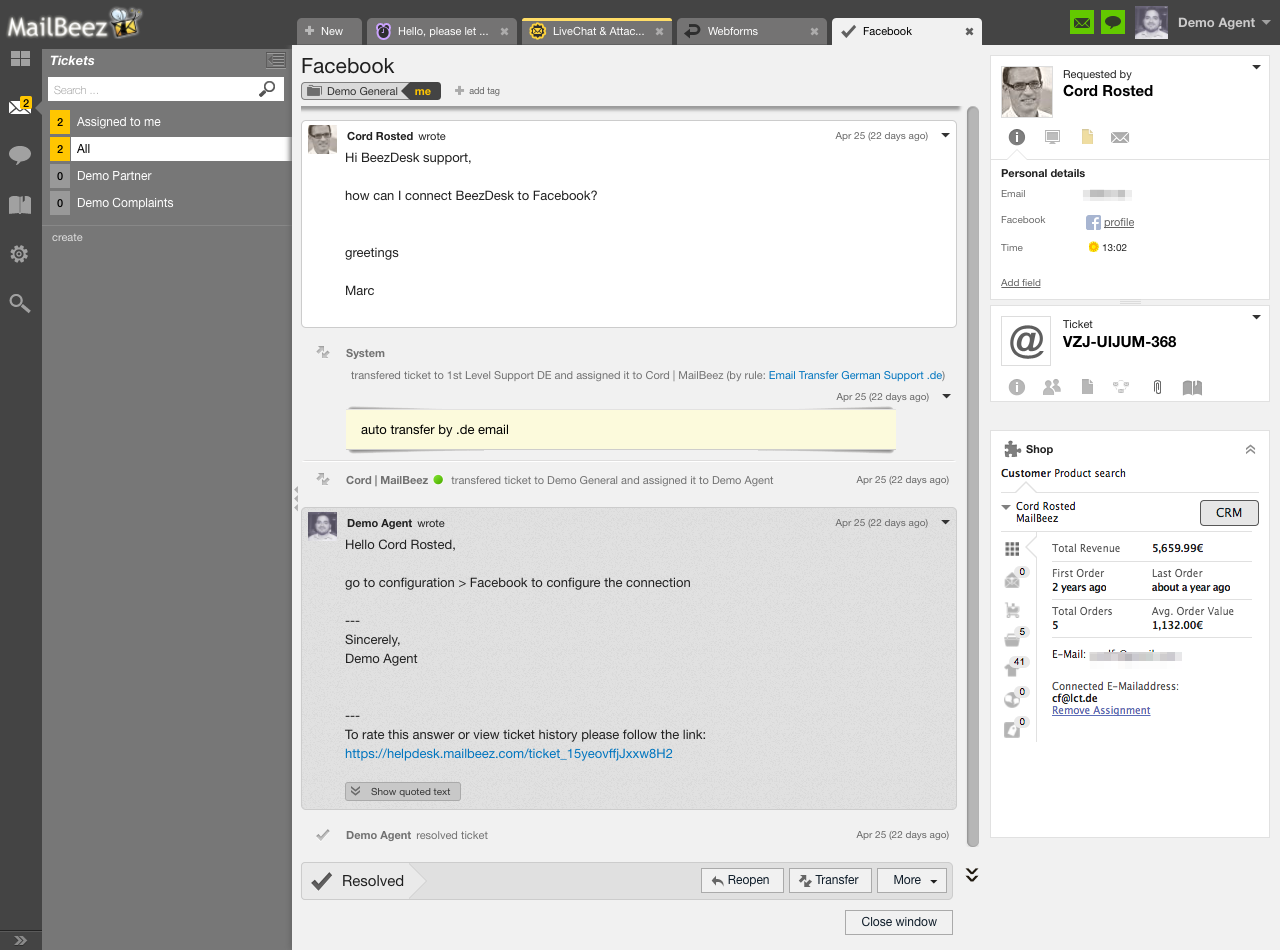Open the Email Transfer German Support .de rule
The width and height of the screenshot is (1280, 950).
tap(856, 375)
